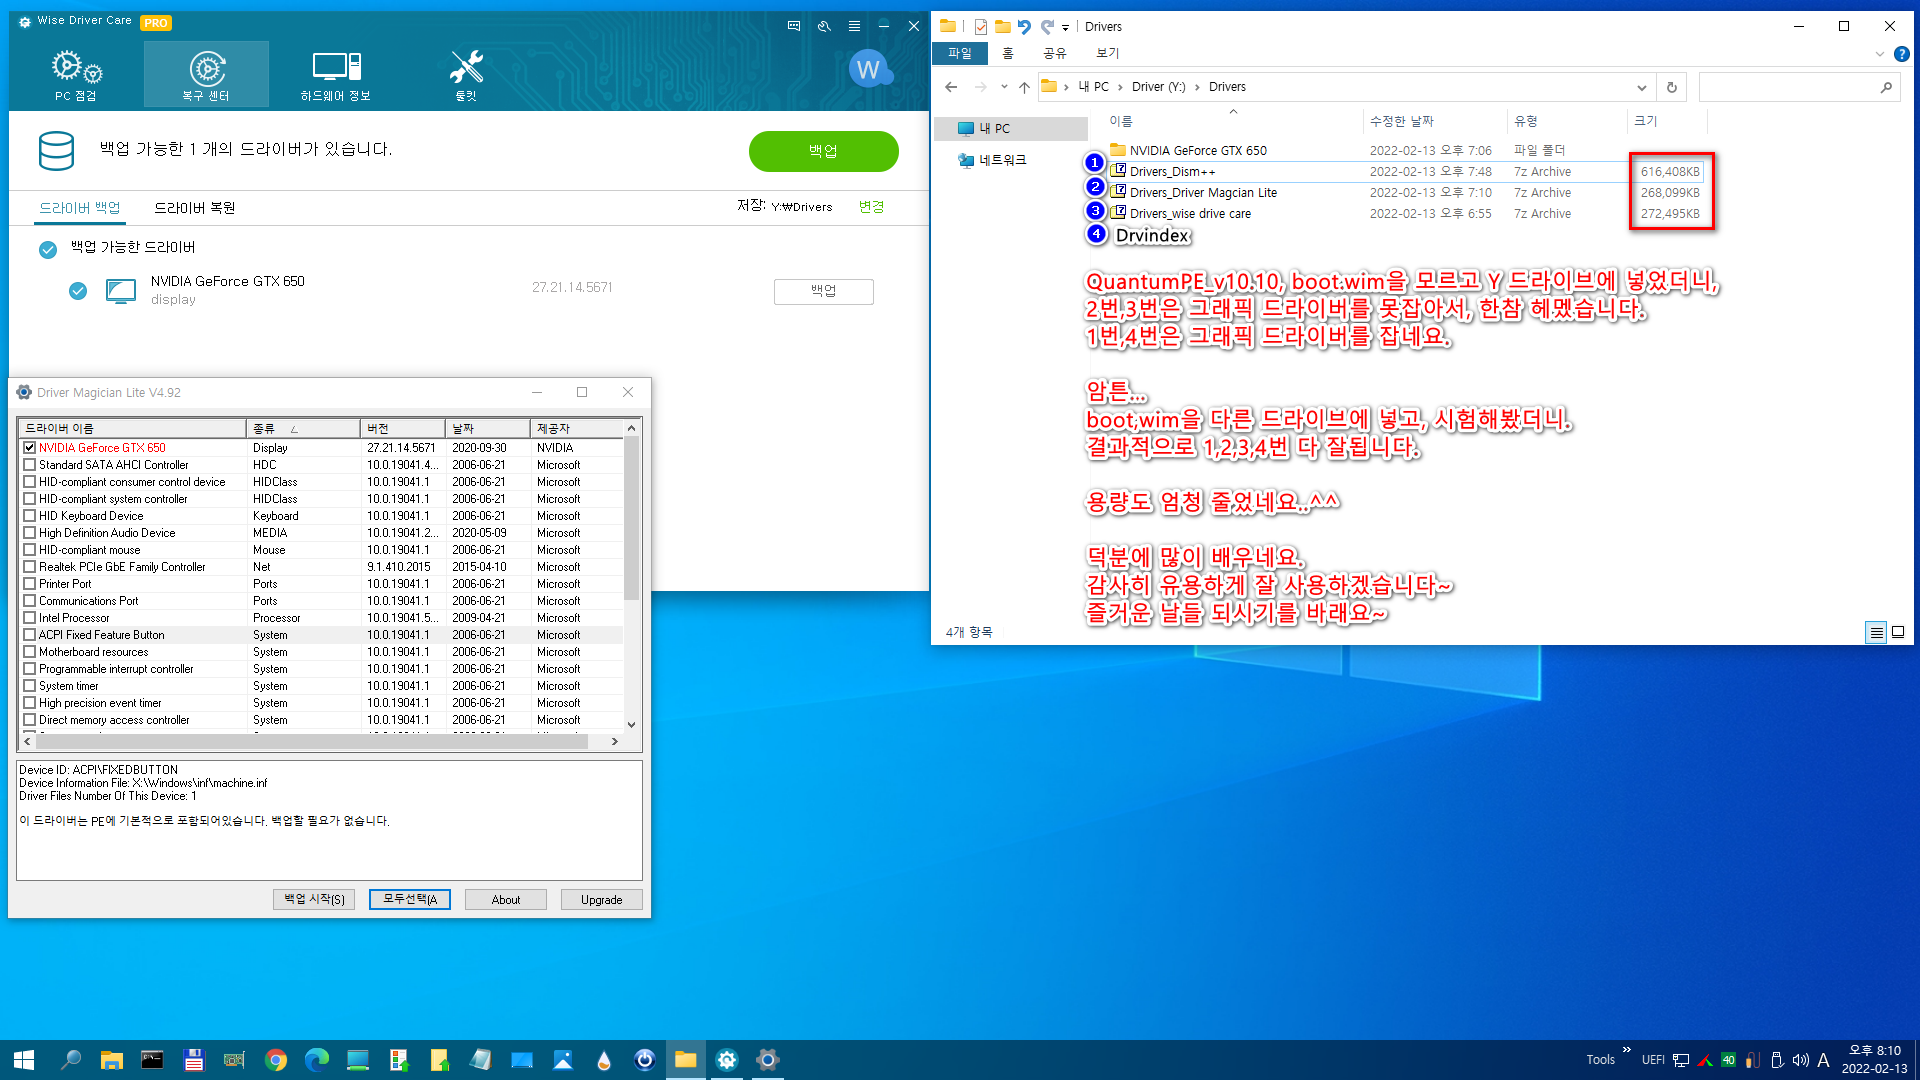The image size is (1920, 1080).
Task: Toggle NVIDIA GeForce GTX 650 checkbox in Wise Driver Care
Action: [78, 291]
